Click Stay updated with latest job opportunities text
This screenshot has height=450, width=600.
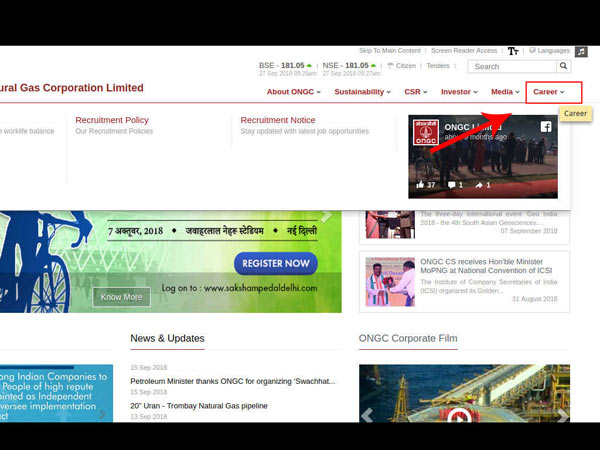305,131
